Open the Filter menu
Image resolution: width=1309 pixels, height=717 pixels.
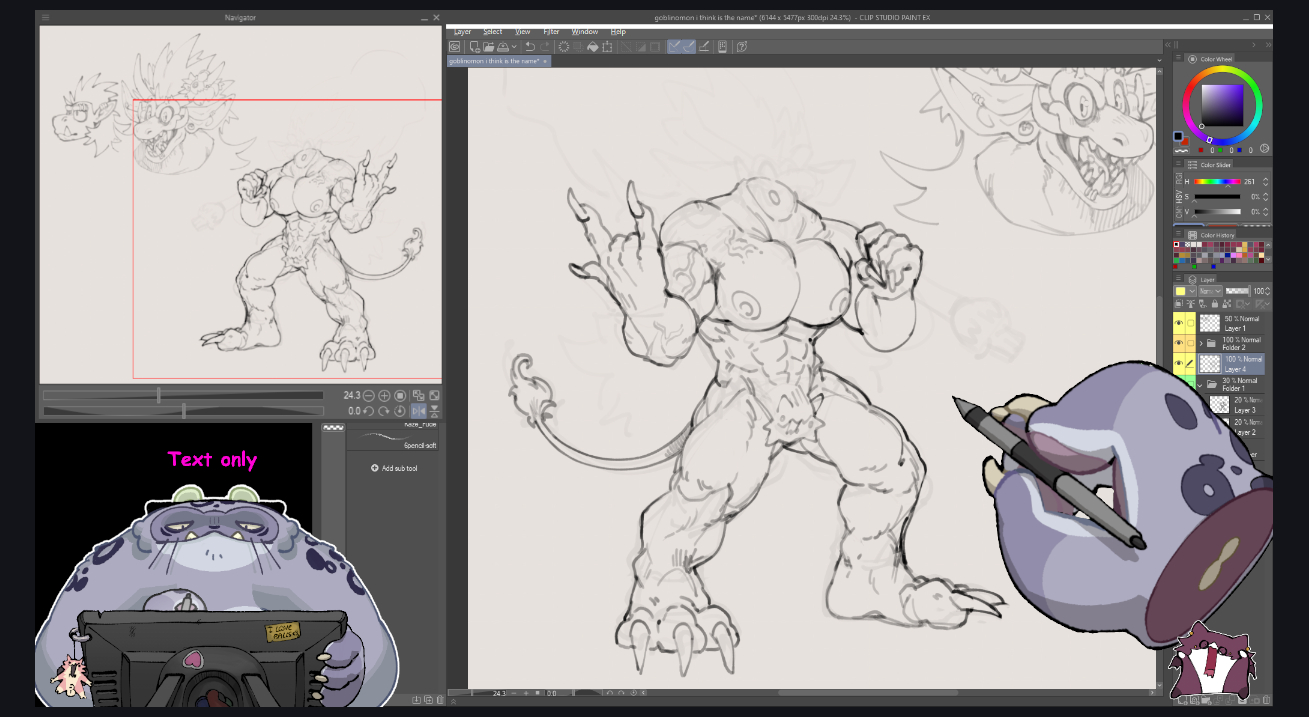pos(551,32)
